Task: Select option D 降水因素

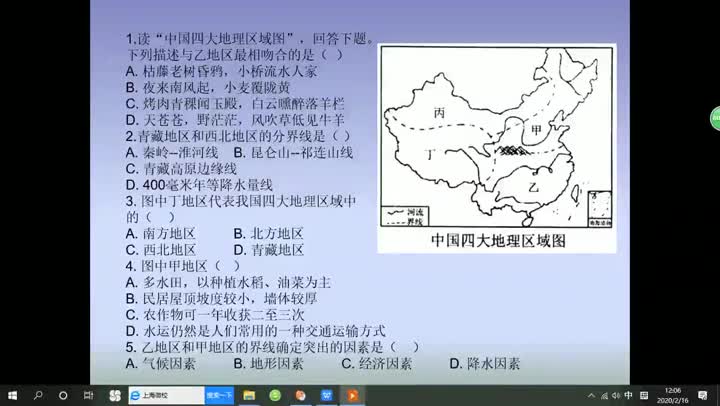Action: [x=484, y=364]
